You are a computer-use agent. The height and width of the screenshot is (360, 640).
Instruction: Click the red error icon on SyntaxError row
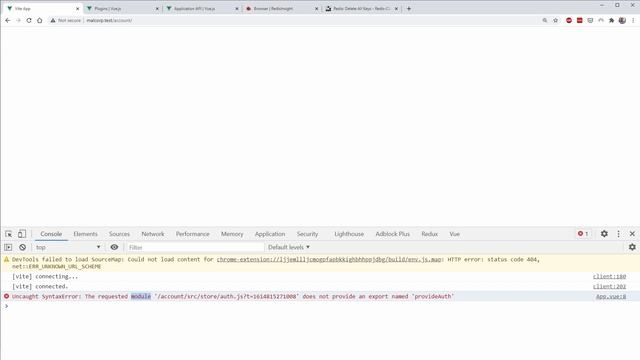pyautogui.click(x=6, y=296)
